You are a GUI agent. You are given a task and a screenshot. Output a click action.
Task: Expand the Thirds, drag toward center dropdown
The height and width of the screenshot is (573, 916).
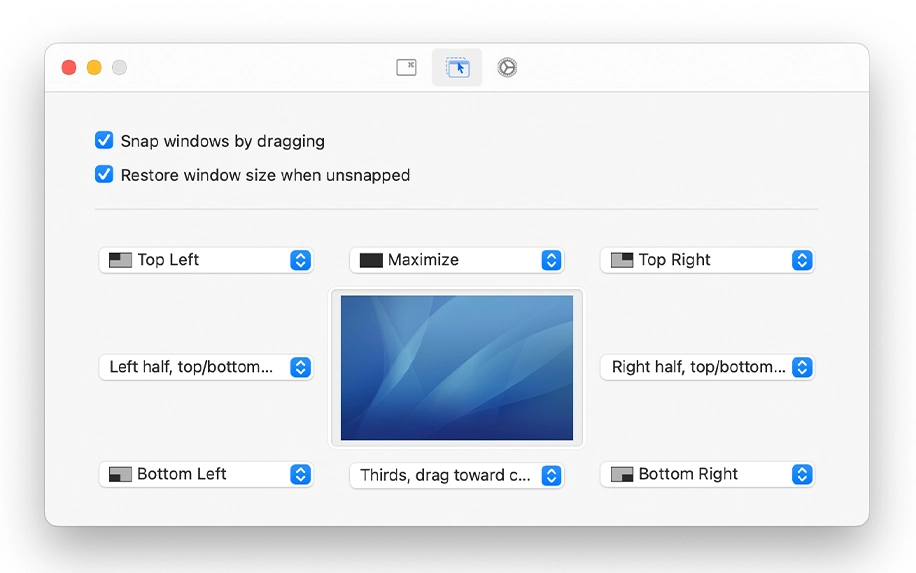[x=457, y=475]
